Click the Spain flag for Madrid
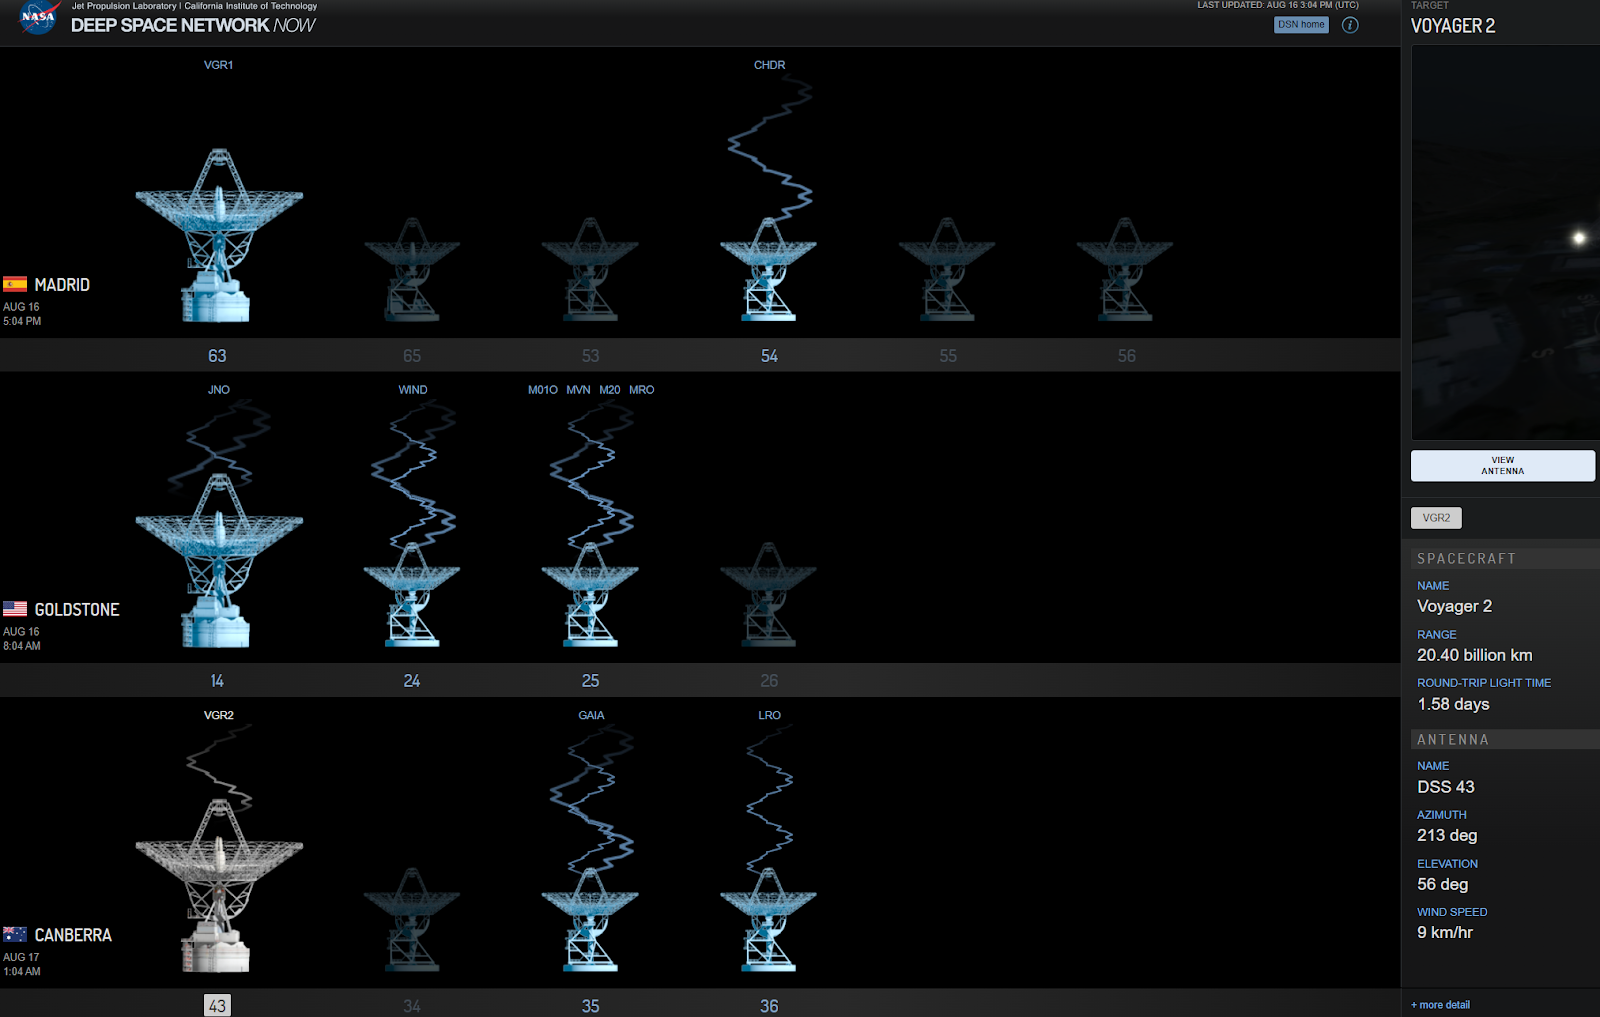This screenshot has height=1017, width=1600. point(15,284)
